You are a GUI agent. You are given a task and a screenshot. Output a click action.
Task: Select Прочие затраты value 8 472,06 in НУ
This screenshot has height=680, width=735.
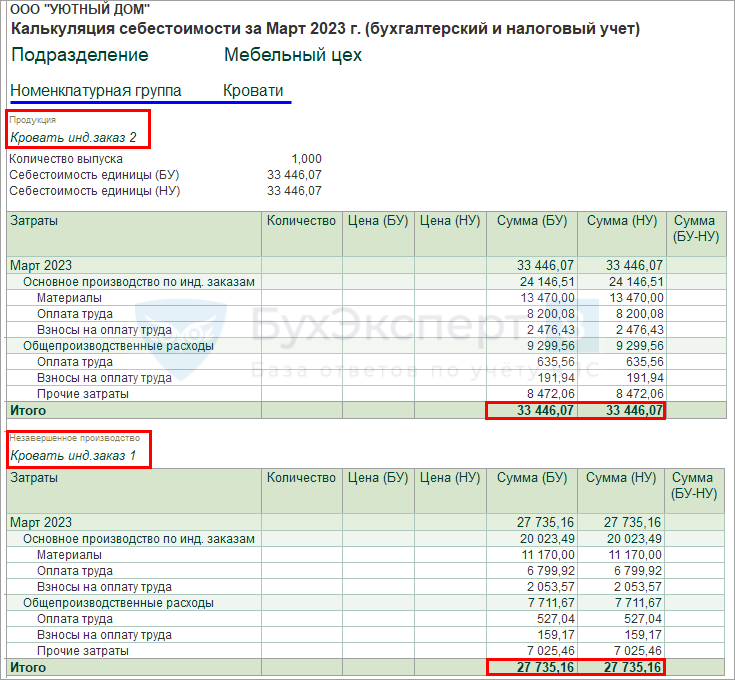coord(639,394)
